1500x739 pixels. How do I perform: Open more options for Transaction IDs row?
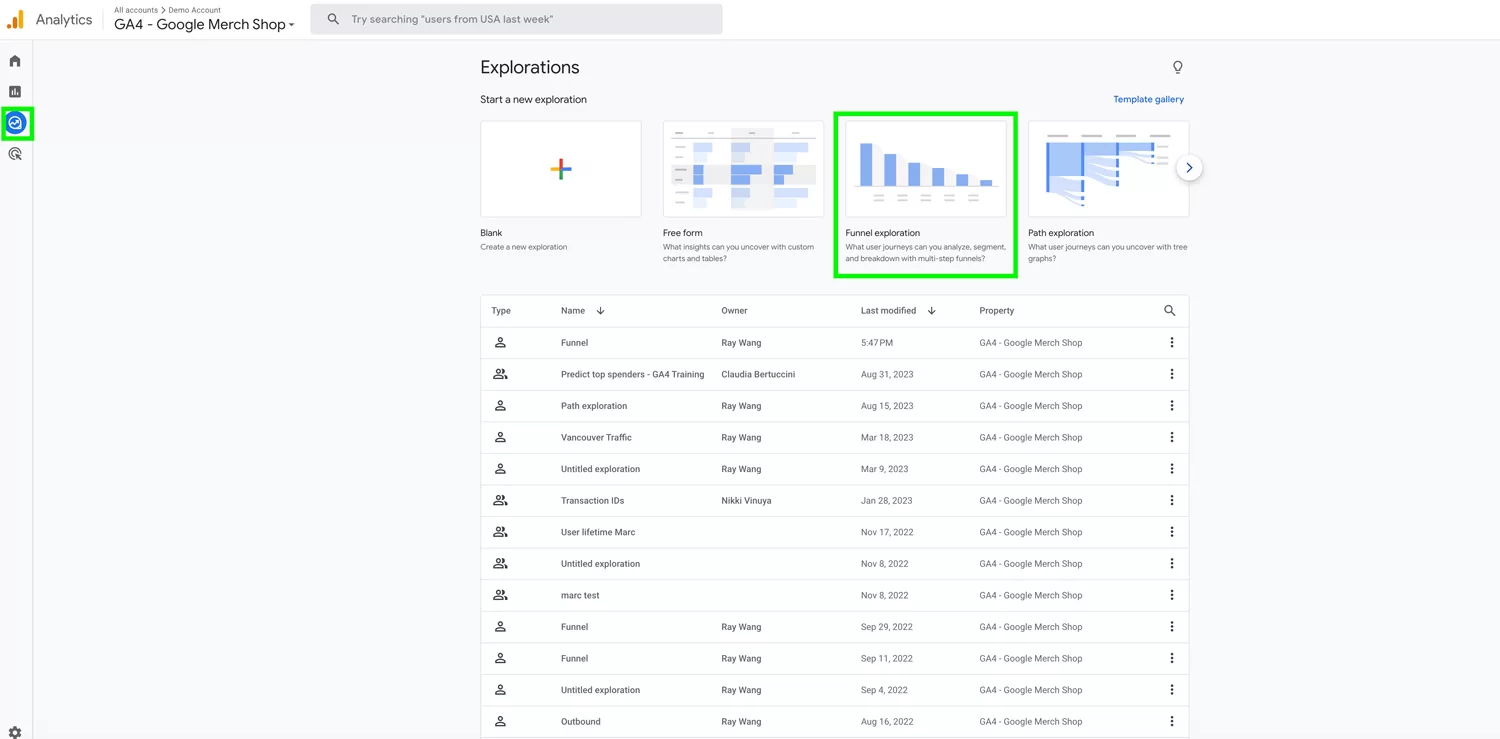tap(1172, 500)
